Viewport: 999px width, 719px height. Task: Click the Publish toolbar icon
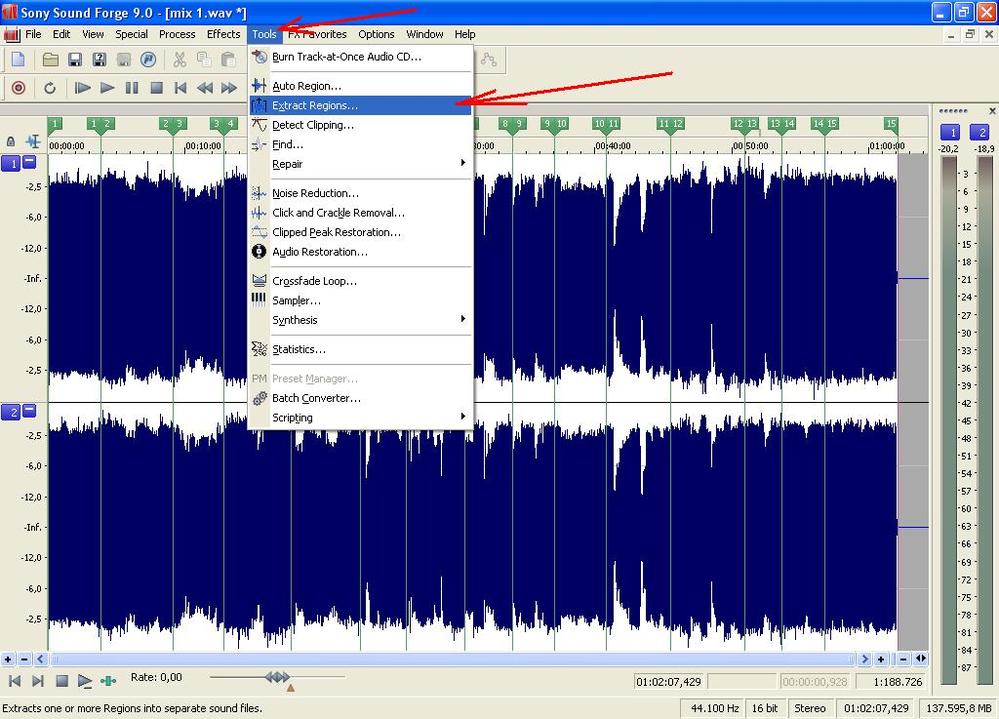click(x=148, y=59)
